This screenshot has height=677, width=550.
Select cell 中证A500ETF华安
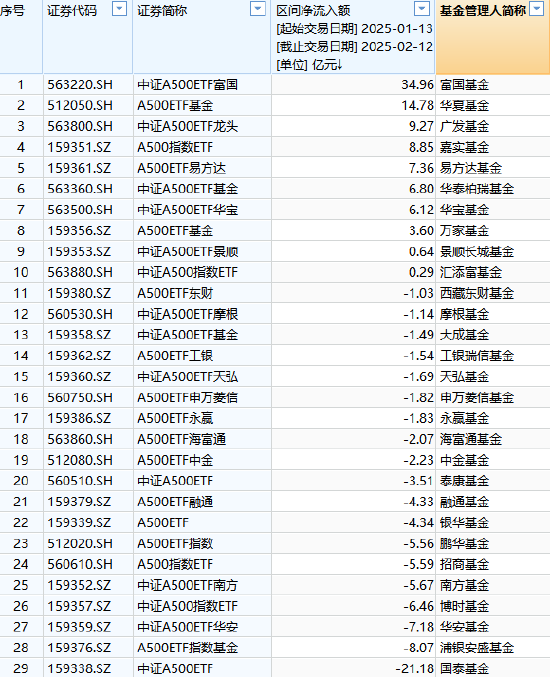coord(202,626)
